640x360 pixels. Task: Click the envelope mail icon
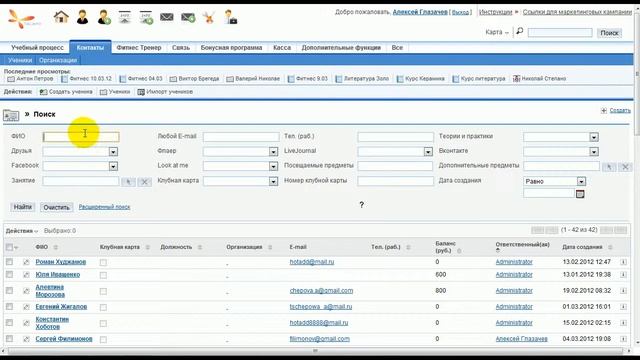[x=167, y=17]
